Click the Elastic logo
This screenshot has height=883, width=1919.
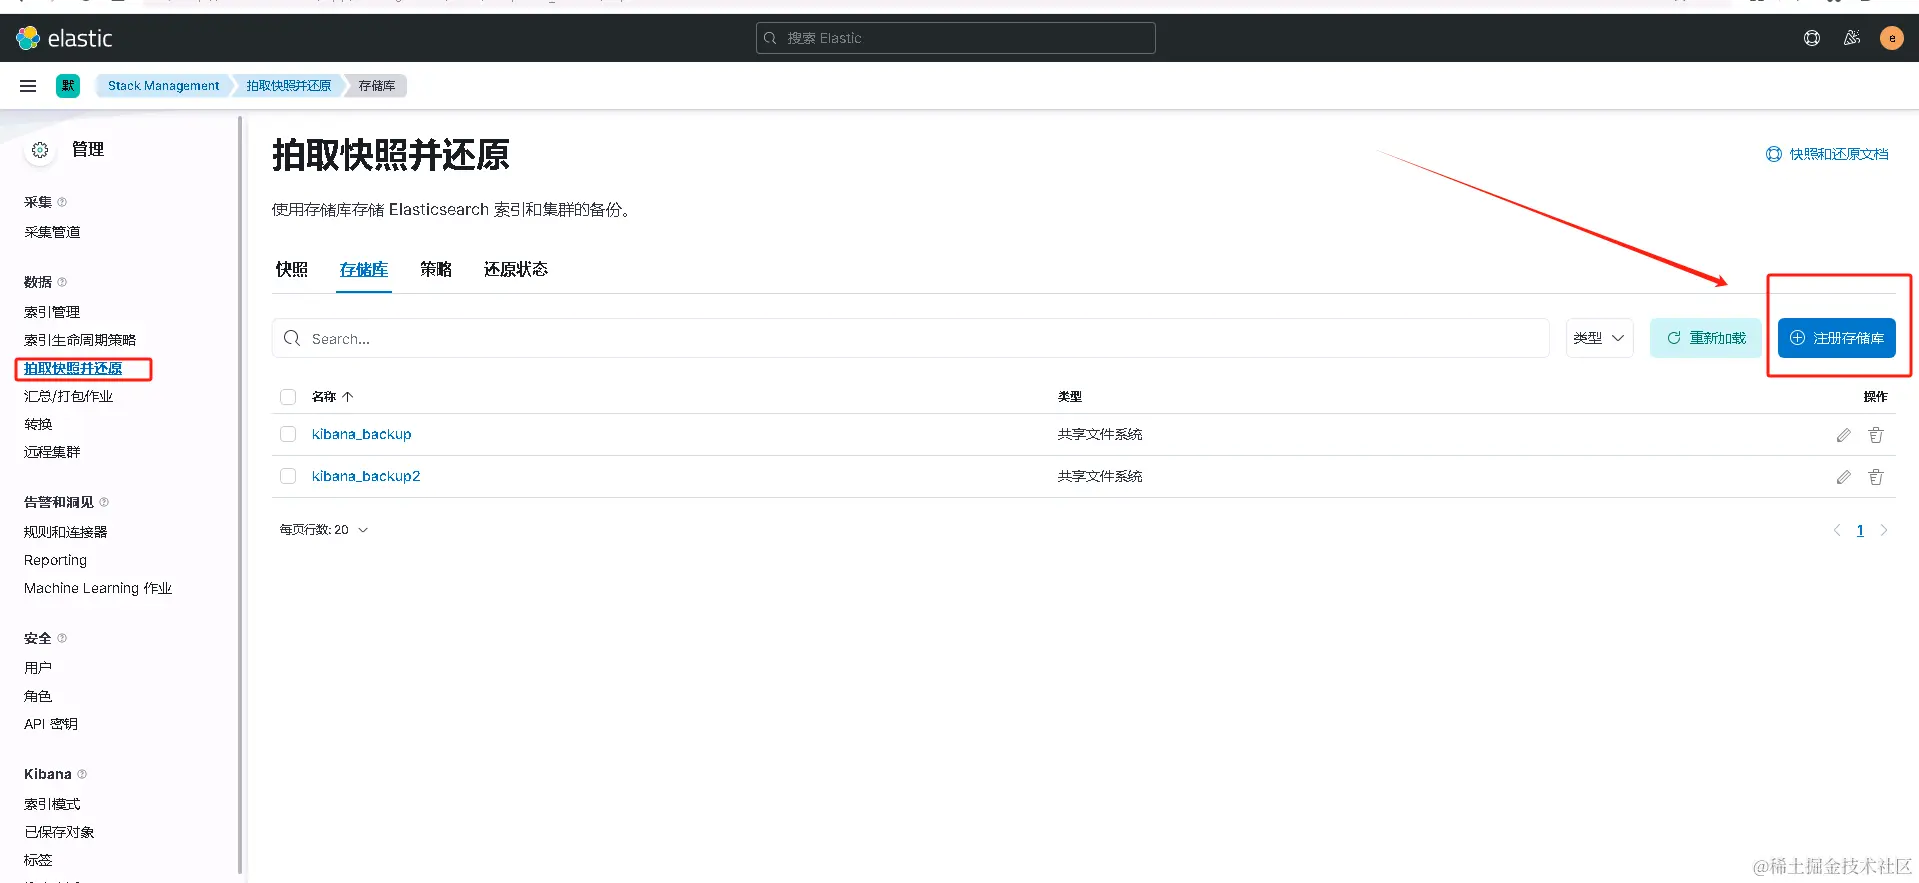[64, 38]
